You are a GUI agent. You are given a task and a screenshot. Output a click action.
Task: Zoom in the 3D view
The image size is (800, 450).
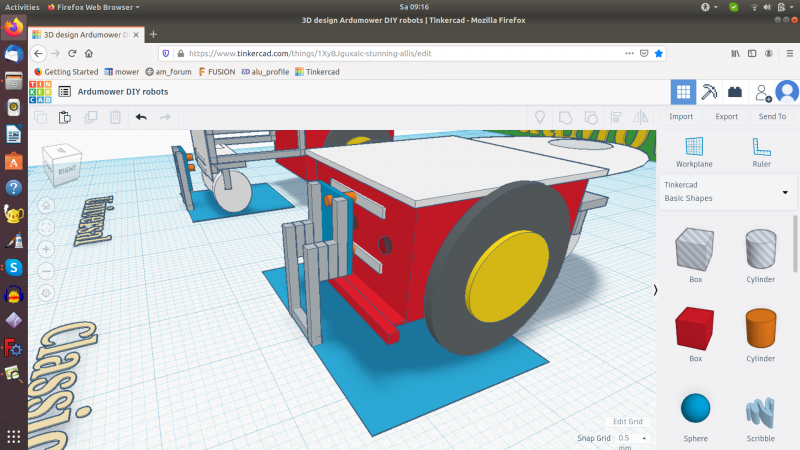tap(46, 249)
